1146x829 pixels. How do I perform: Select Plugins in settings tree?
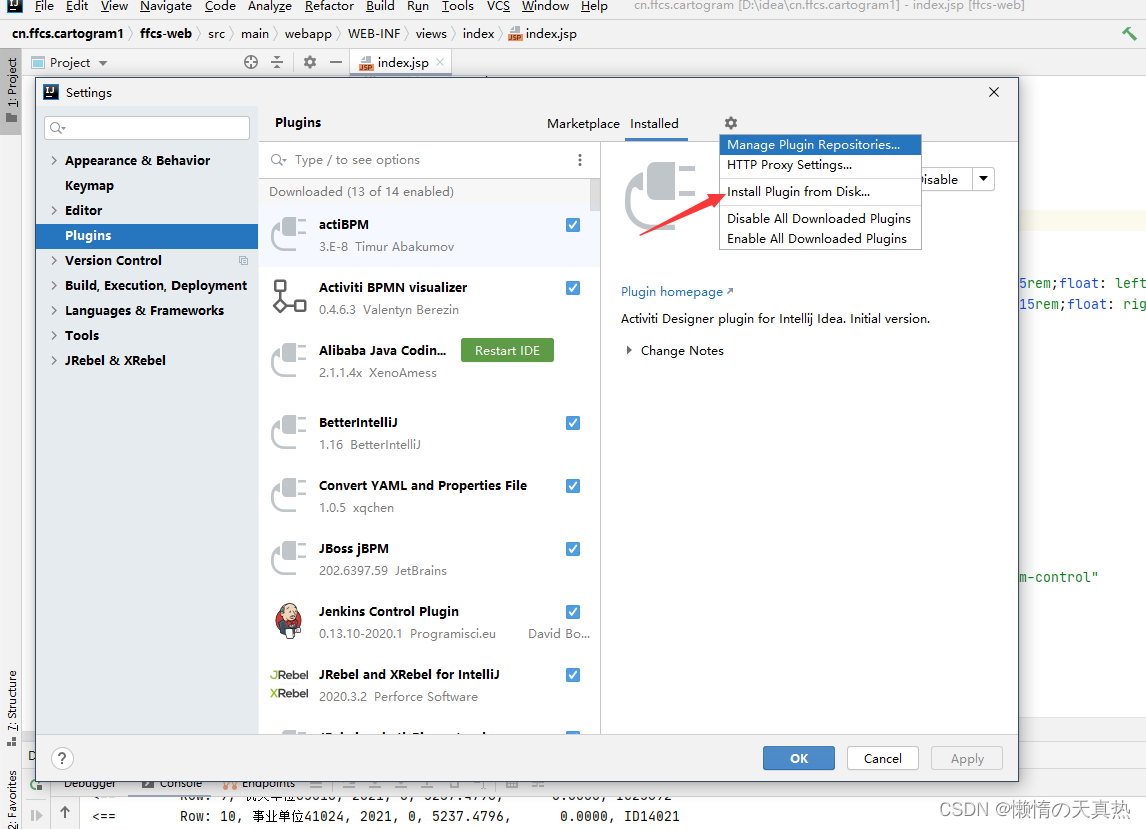point(147,235)
